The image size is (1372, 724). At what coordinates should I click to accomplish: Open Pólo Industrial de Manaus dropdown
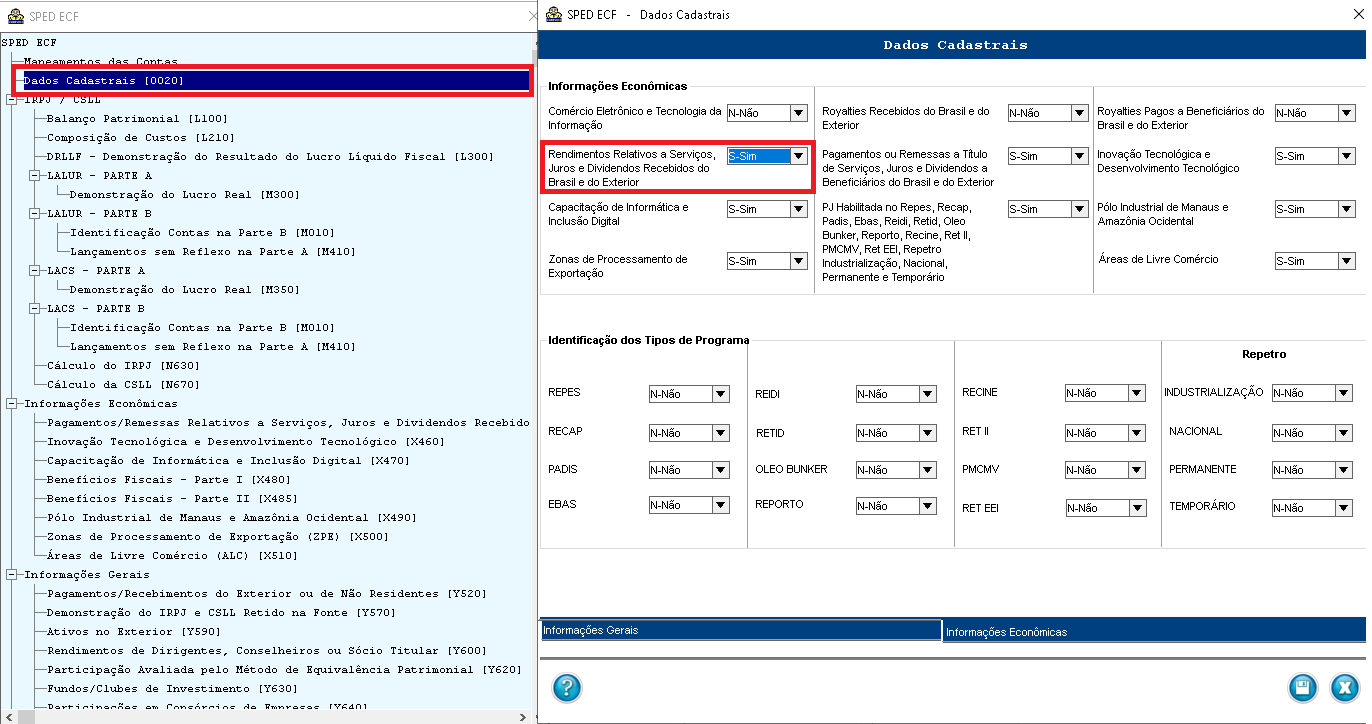1346,209
